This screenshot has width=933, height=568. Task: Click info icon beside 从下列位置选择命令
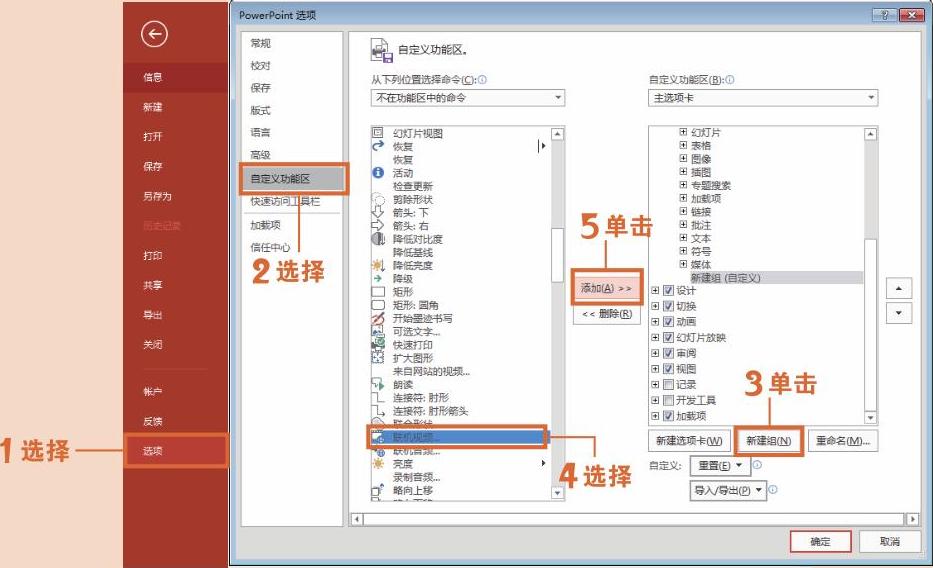483,79
